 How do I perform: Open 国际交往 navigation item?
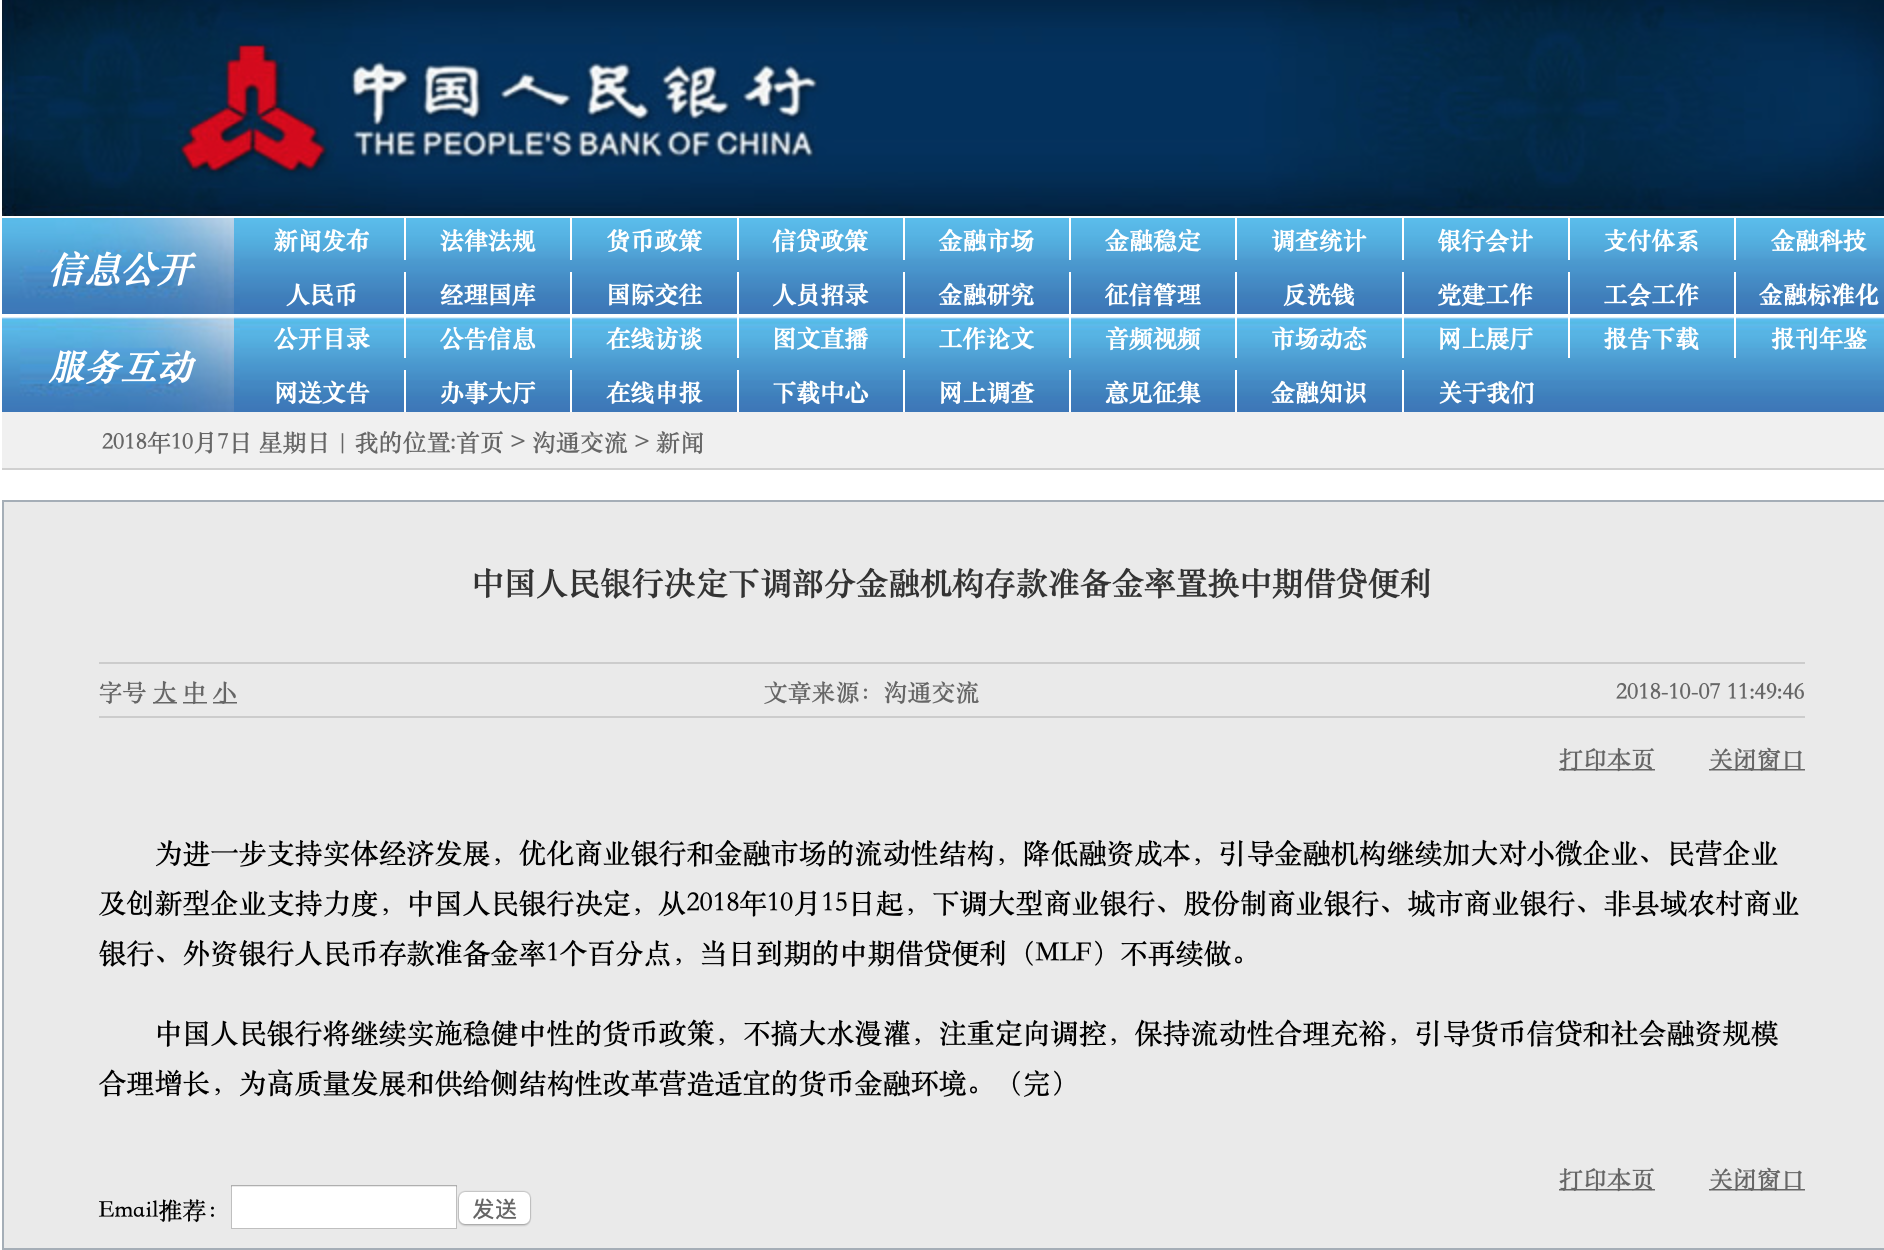654,295
